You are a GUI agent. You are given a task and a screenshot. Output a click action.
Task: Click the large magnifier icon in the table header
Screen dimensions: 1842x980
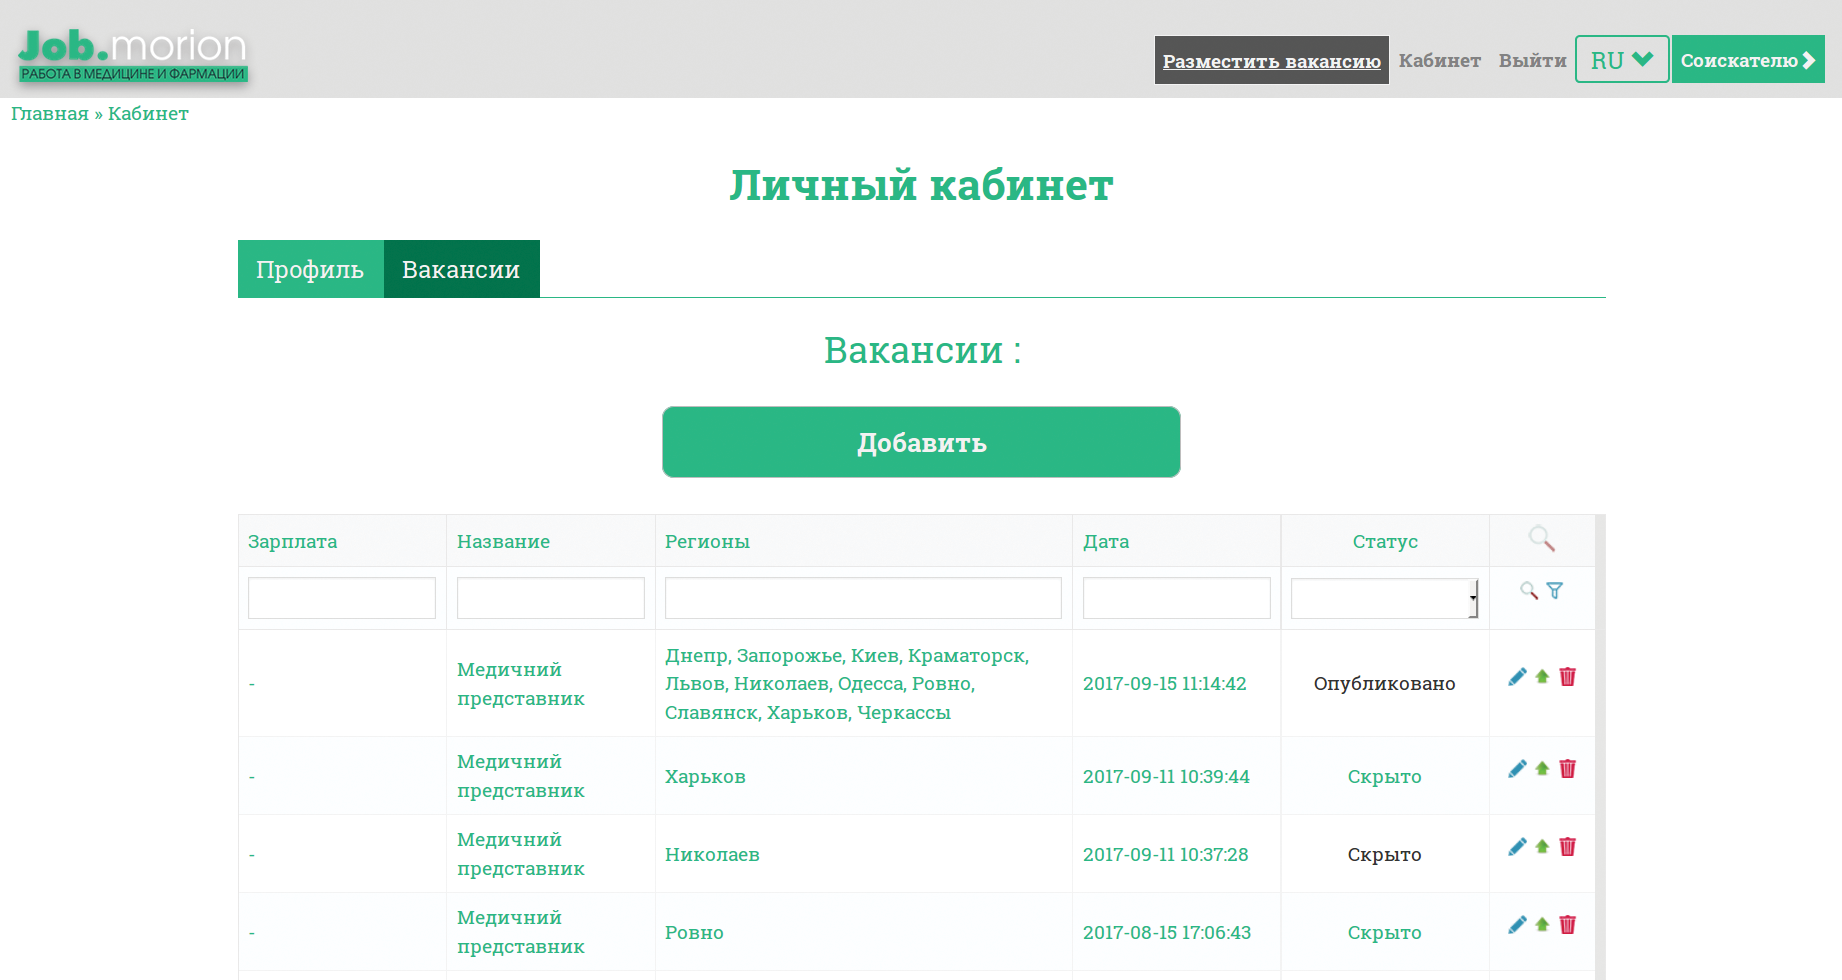coord(1541,540)
